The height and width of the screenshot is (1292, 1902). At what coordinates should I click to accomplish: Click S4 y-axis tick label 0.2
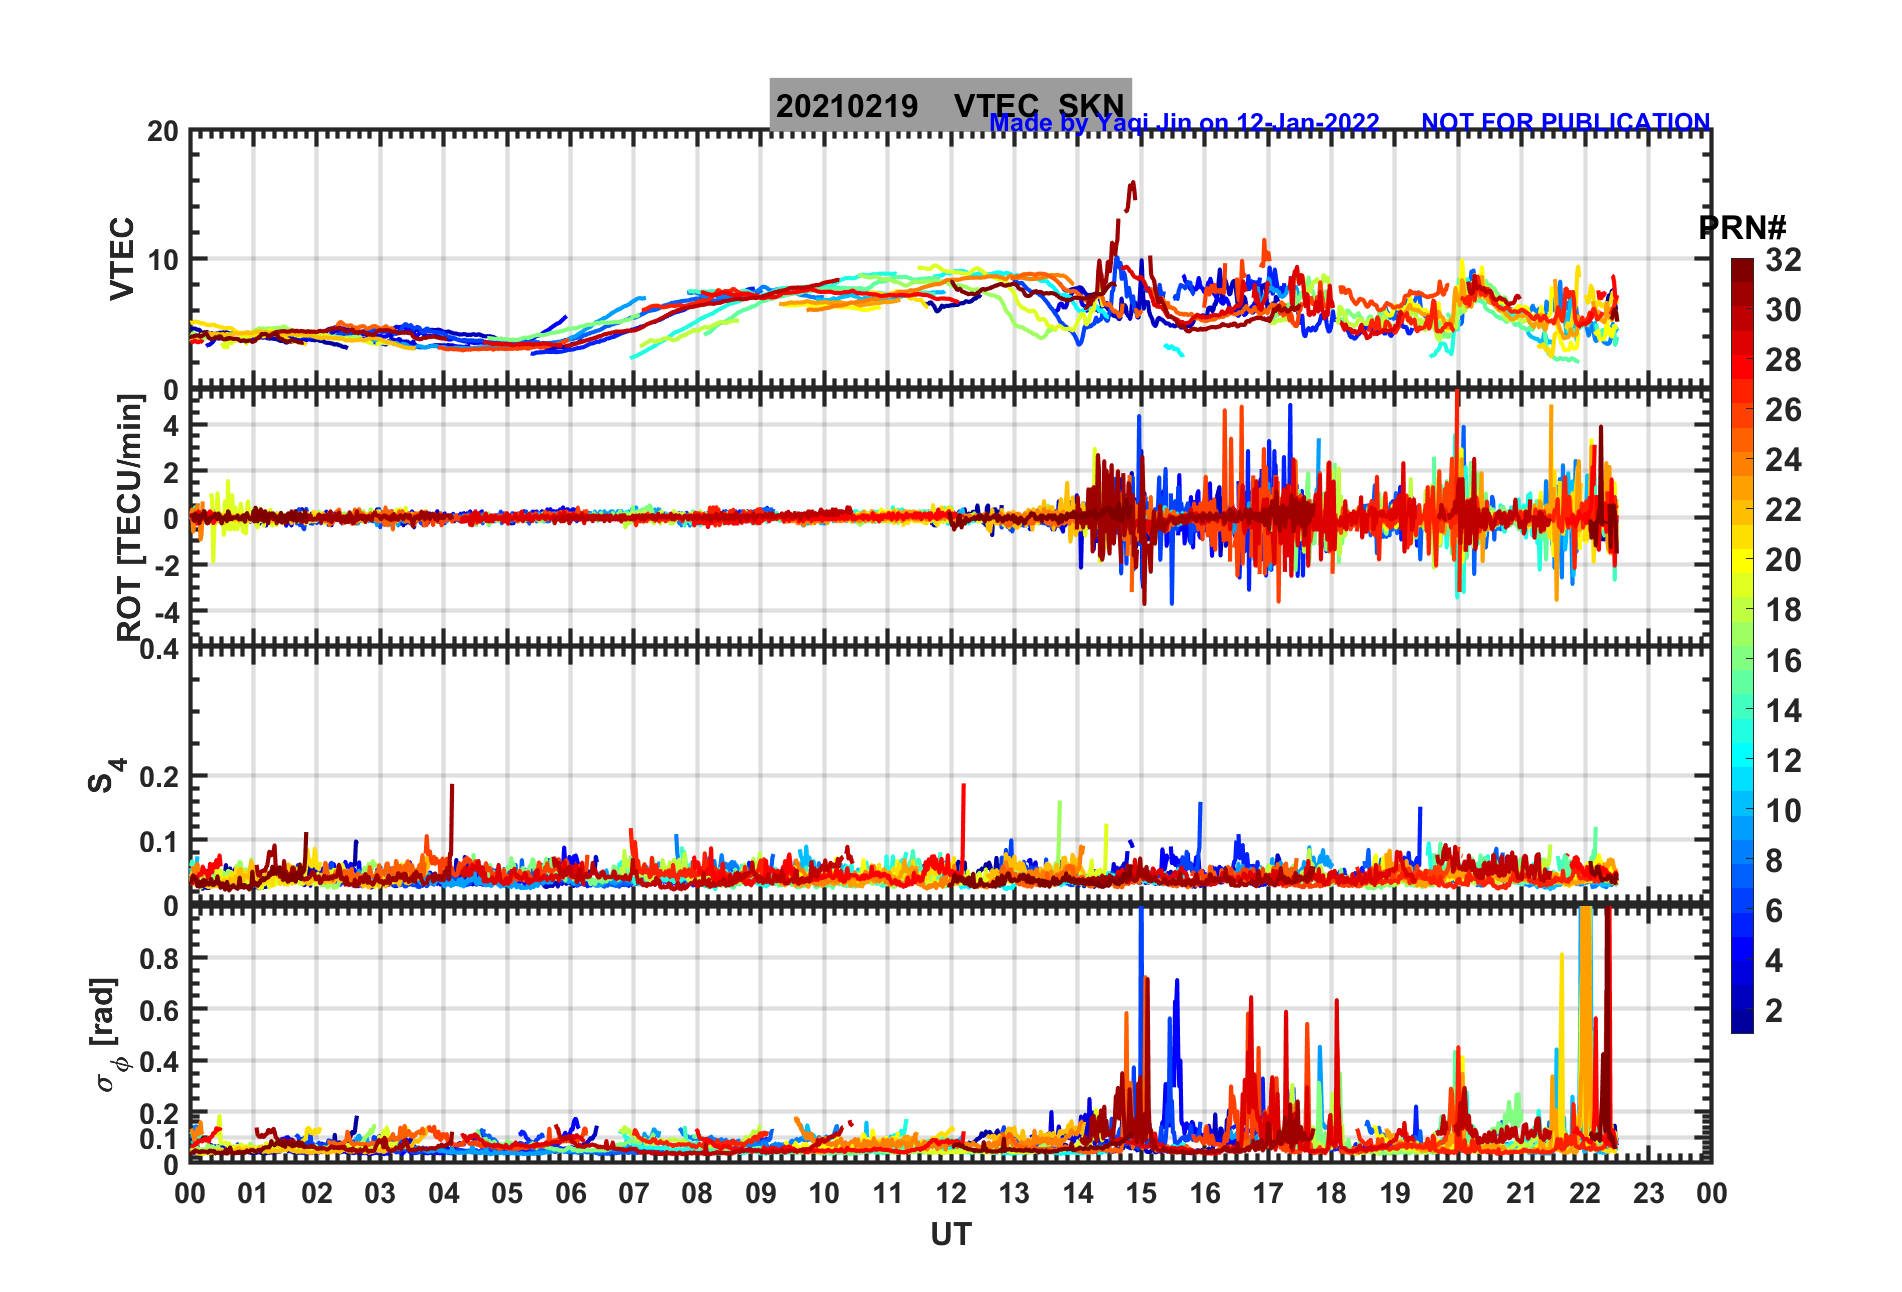160,776
